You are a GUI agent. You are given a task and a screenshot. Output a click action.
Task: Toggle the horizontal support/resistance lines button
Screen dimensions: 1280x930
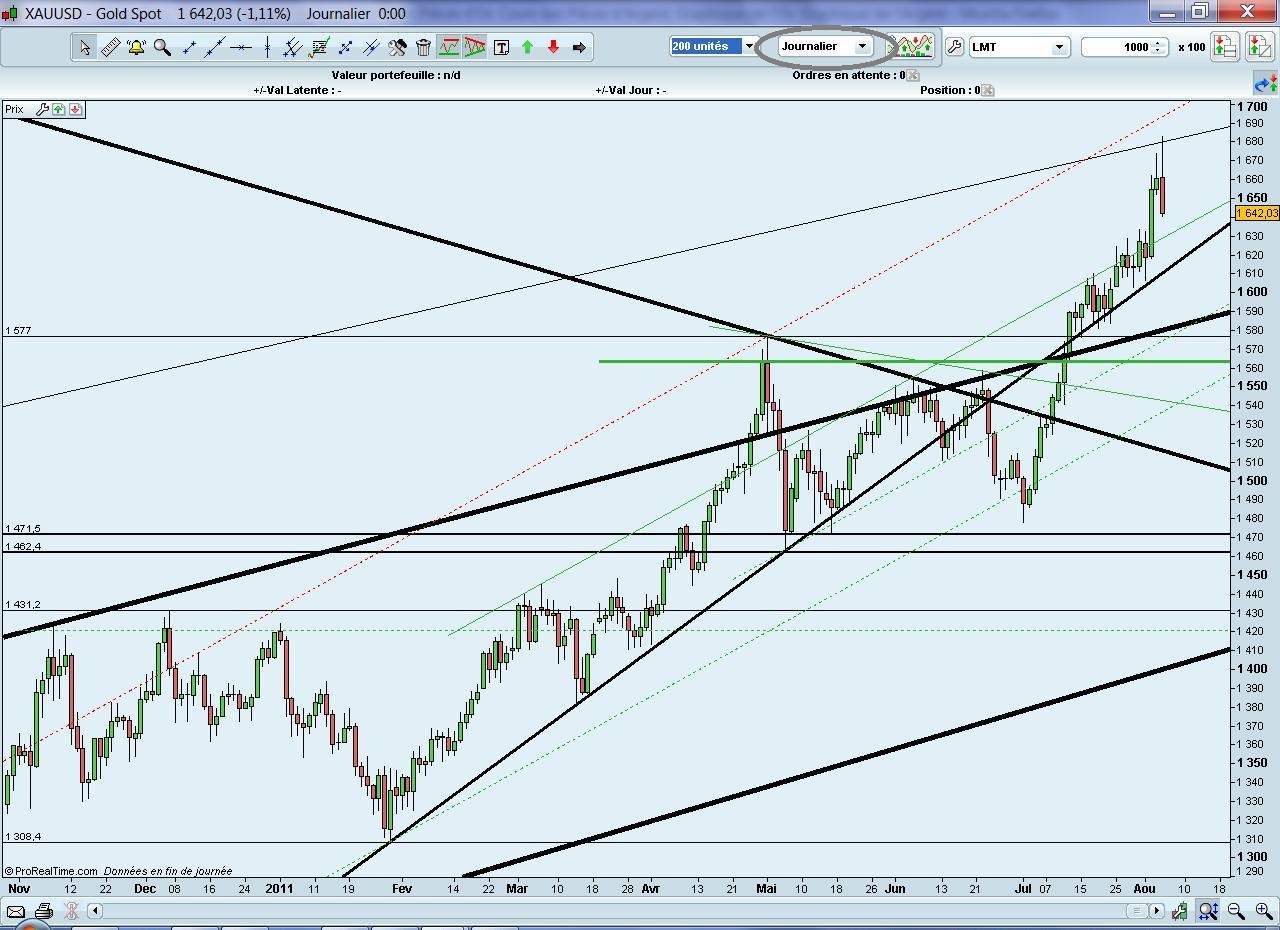449,47
